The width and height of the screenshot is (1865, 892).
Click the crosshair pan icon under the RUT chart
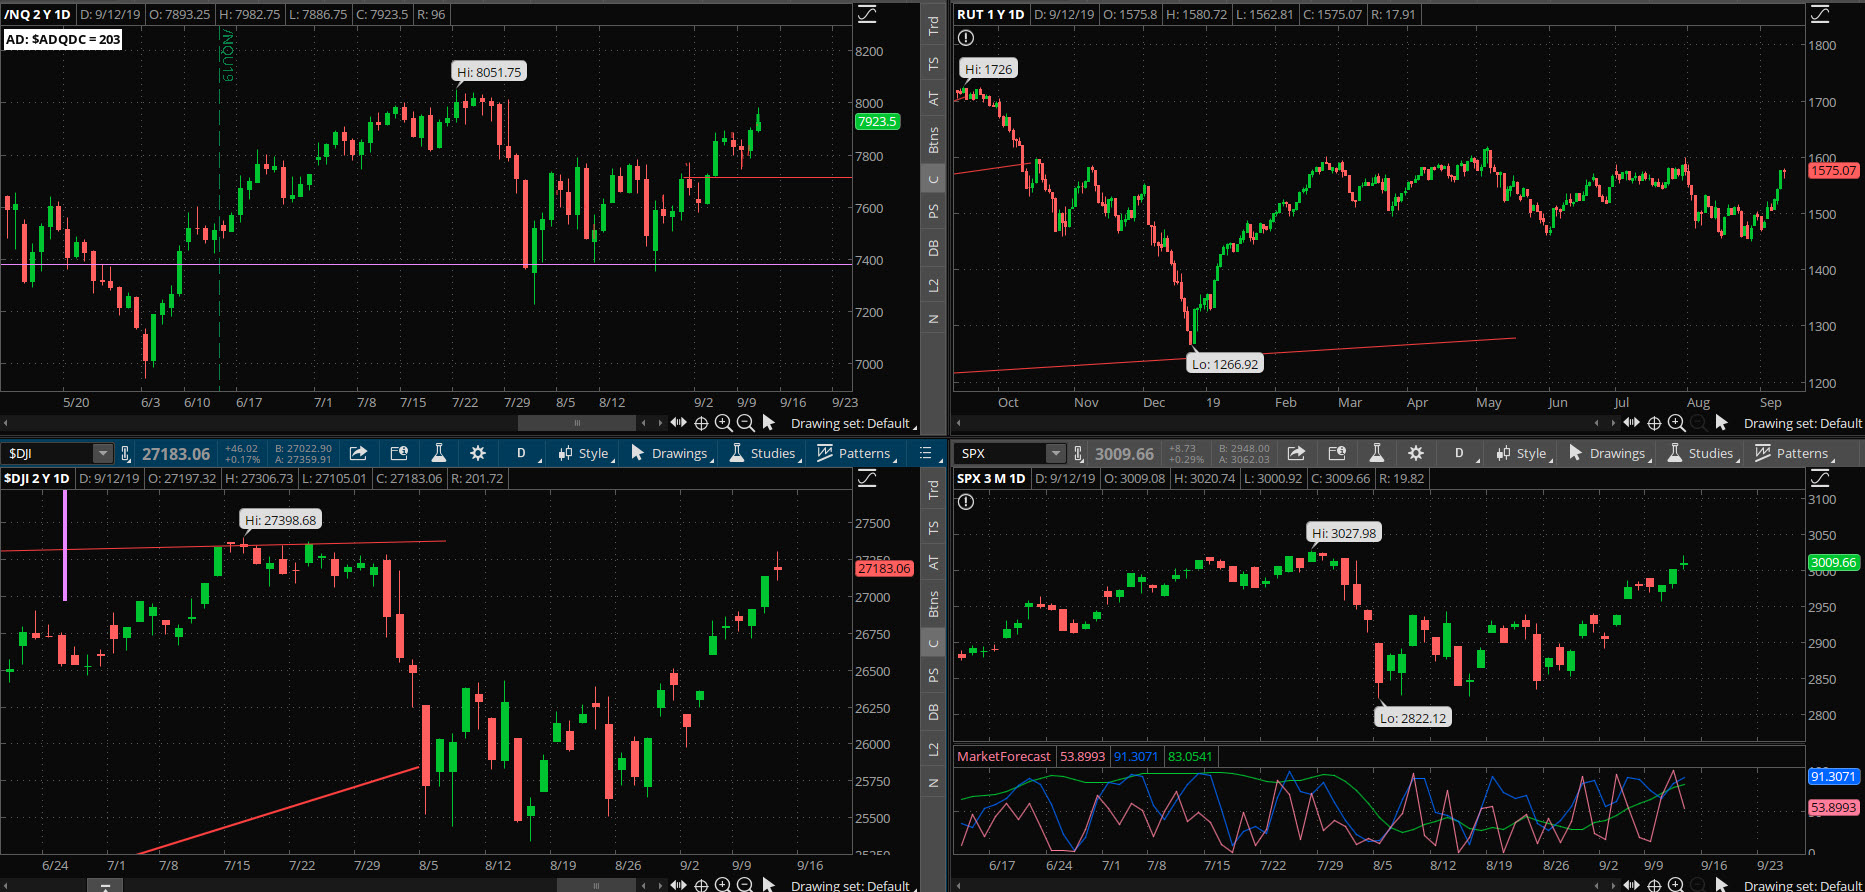pyautogui.click(x=1655, y=423)
